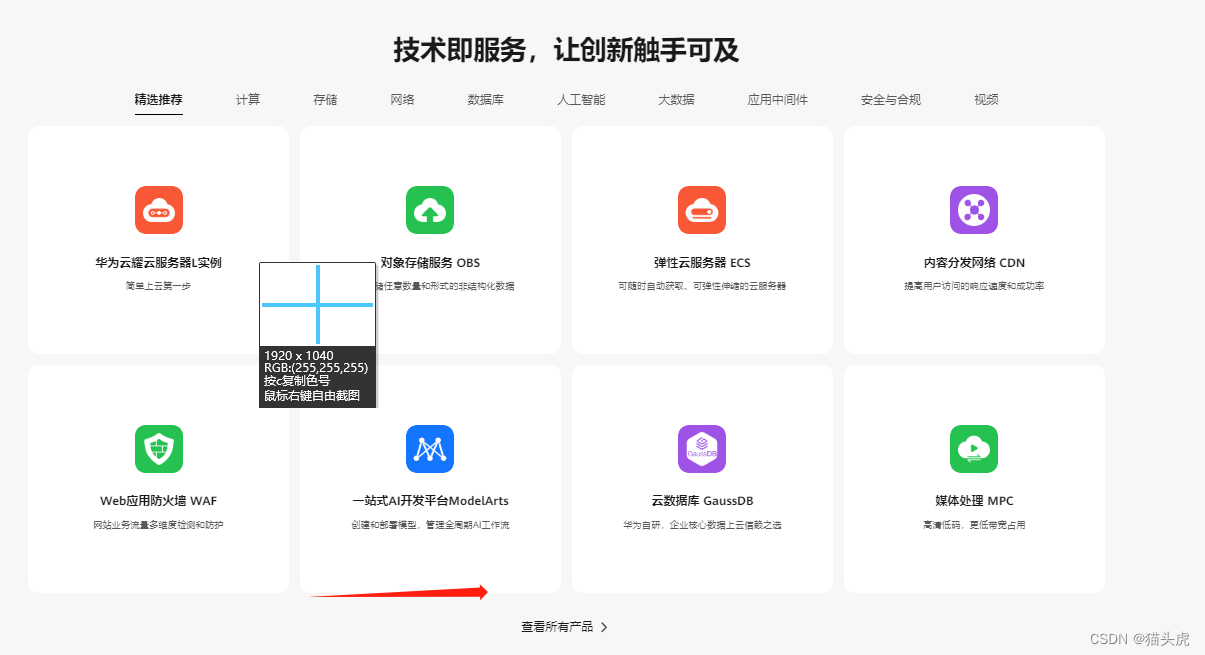1205x655 pixels.
Task: Click the purple GaussDB database icon
Action: (702, 449)
